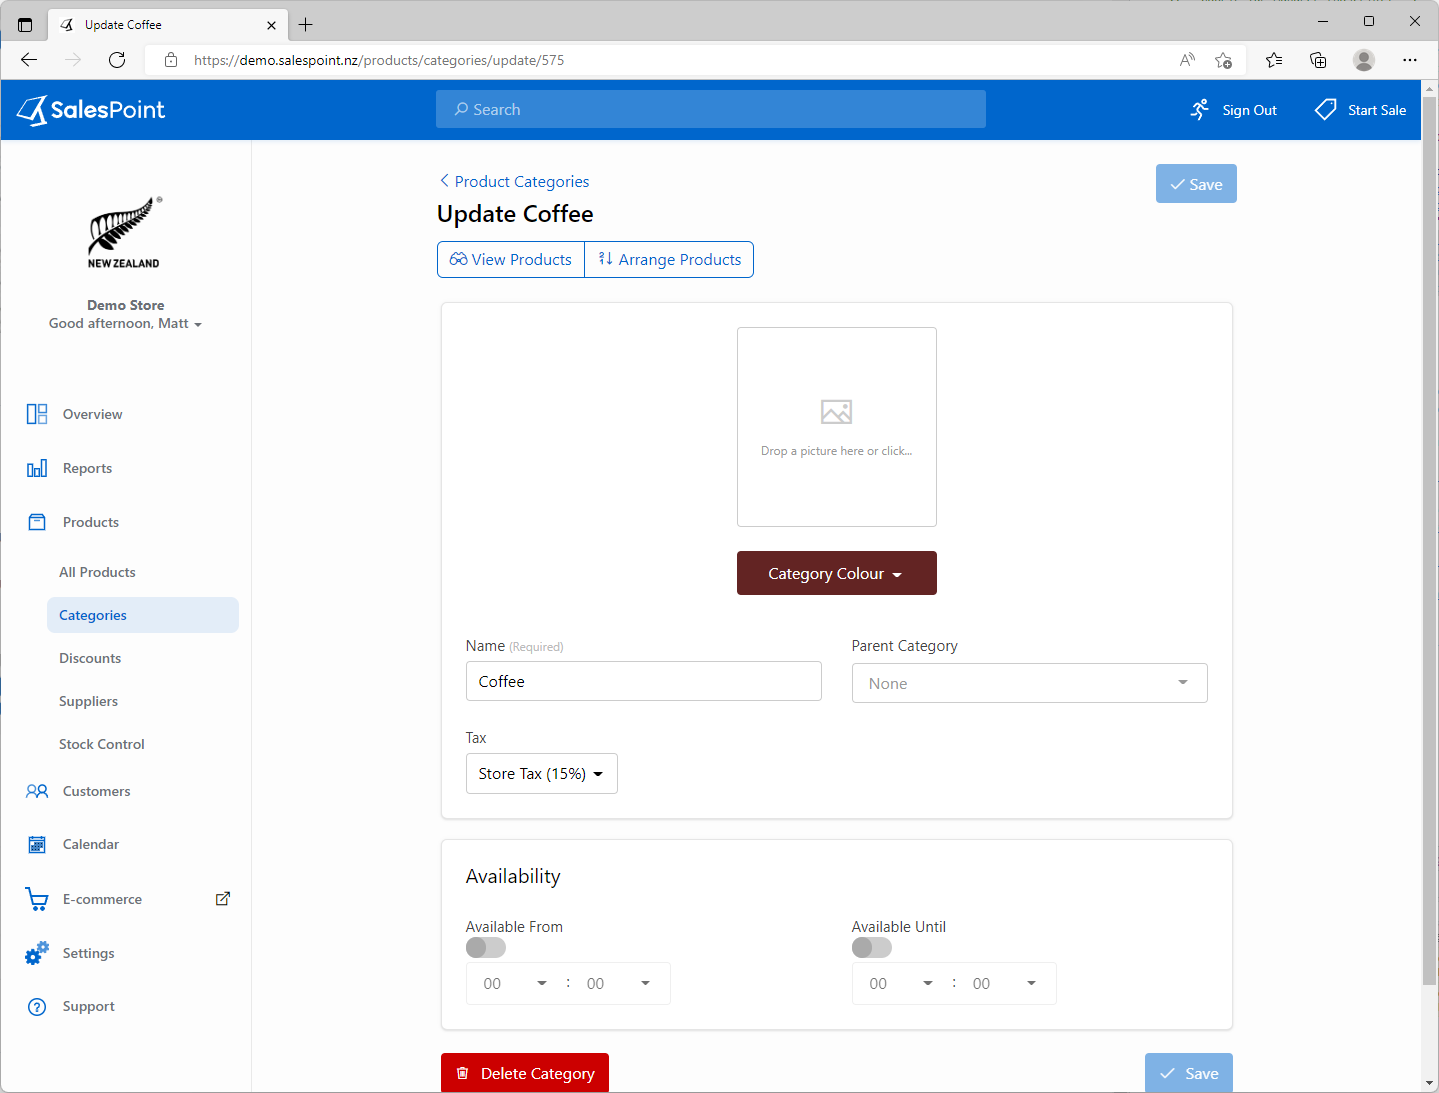Click the E-commerce external link icon
1439x1093 pixels.
pos(222,898)
